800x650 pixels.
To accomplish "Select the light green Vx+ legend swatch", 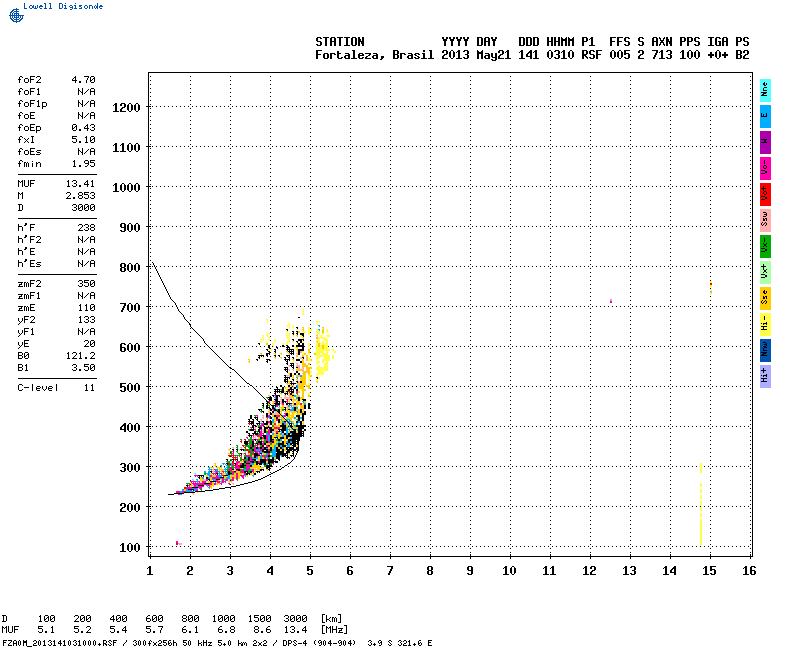I will coord(765,272).
